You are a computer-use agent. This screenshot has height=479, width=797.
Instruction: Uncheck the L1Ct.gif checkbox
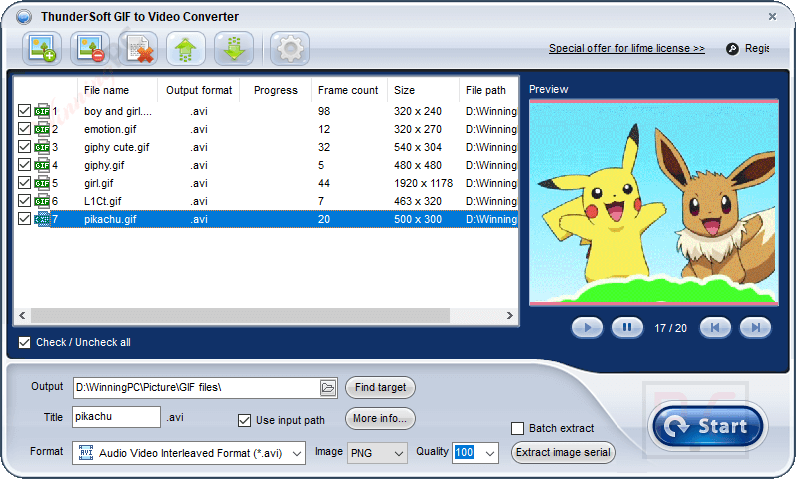pyautogui.click(x=24, y=201)
